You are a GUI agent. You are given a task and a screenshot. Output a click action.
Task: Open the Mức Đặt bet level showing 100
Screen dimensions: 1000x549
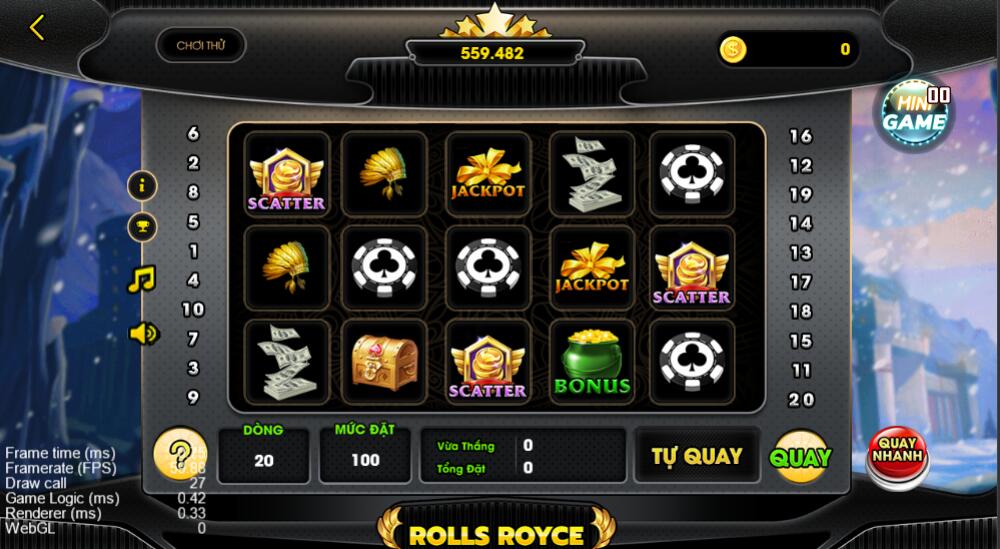coord(365,455)
